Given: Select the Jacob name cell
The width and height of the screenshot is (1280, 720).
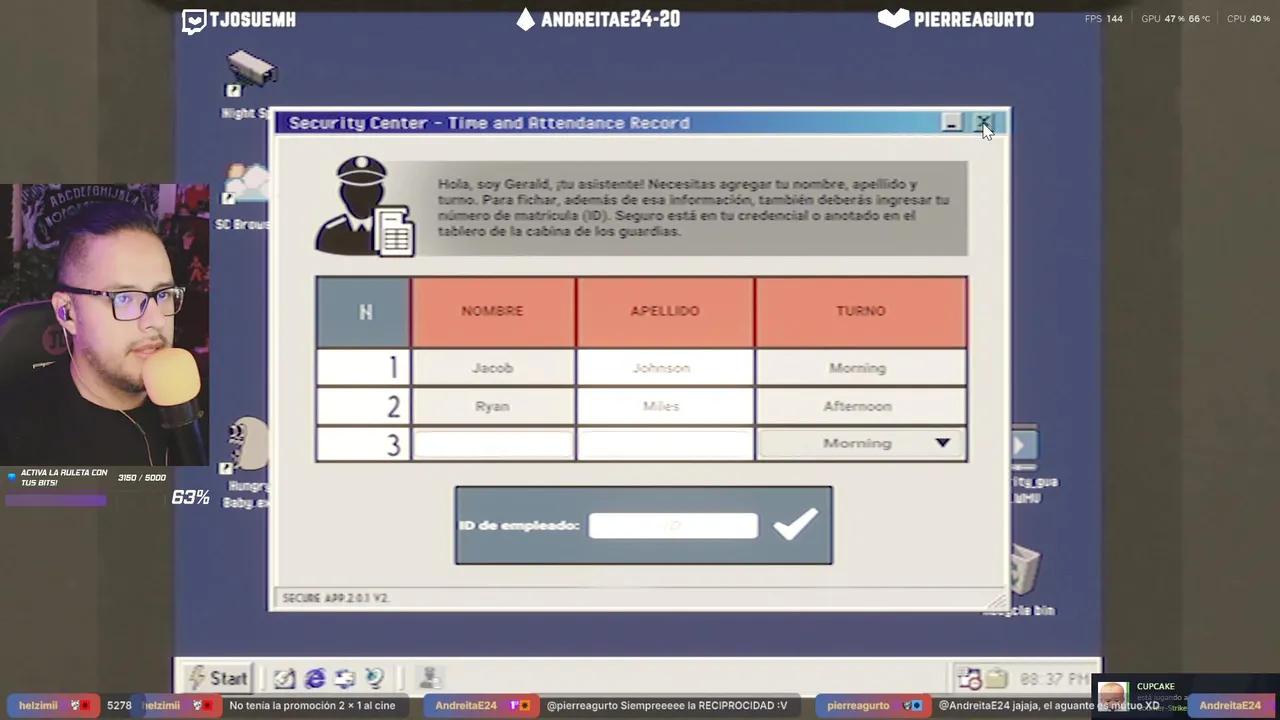Looking at the screenshot, I should tap(493, 368).
